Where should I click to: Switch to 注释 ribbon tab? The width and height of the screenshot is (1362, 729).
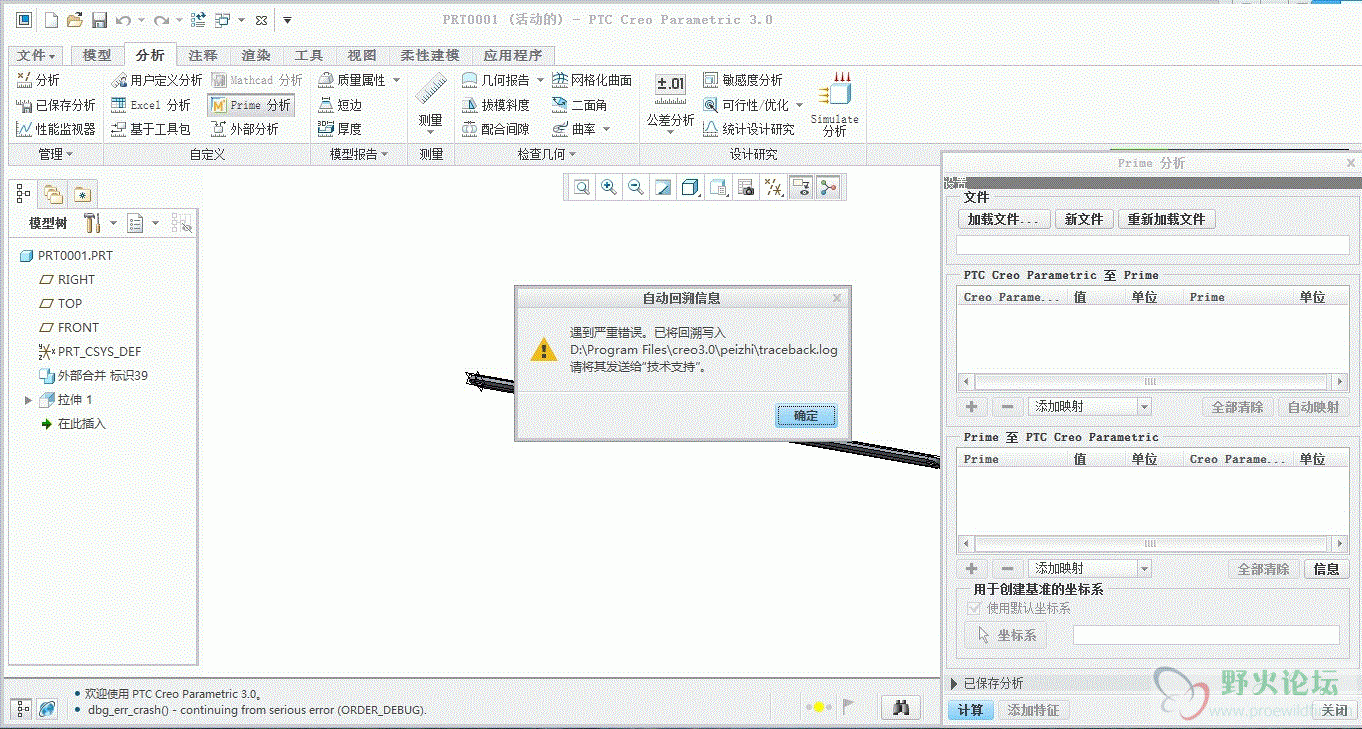click(x=203, y=55)
